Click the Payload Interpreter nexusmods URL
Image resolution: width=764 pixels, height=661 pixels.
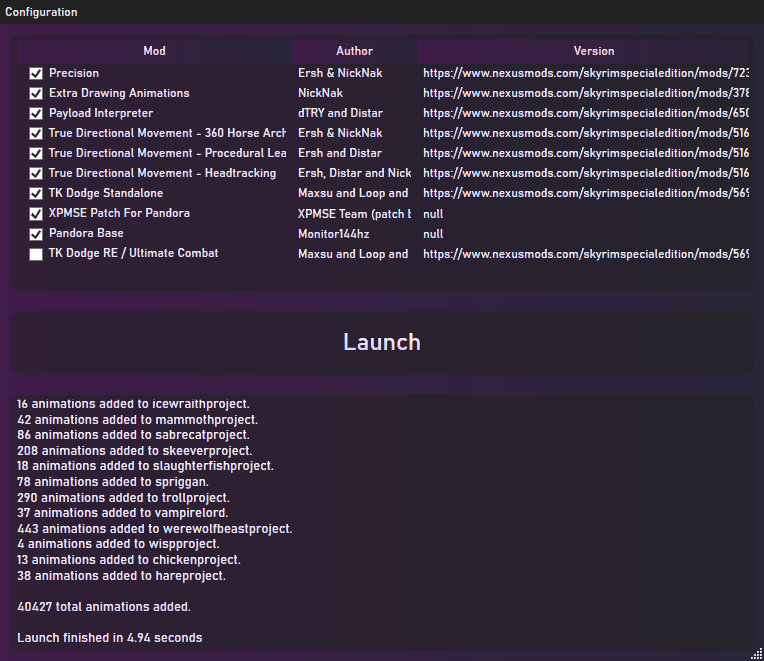pyautogui.click(x=586, y=113)
